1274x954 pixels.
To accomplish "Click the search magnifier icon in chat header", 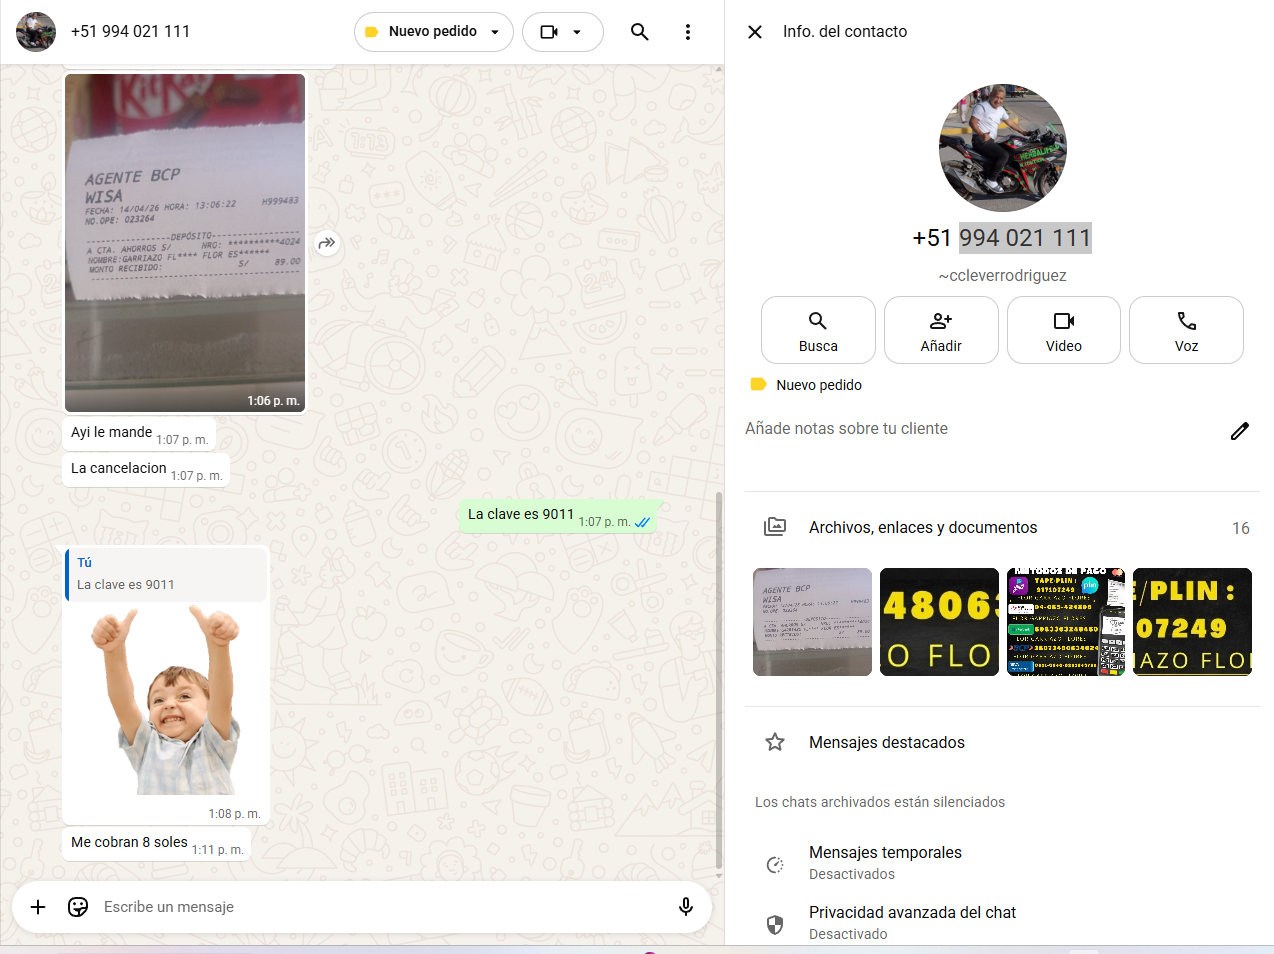I will [x=640, y=32].
